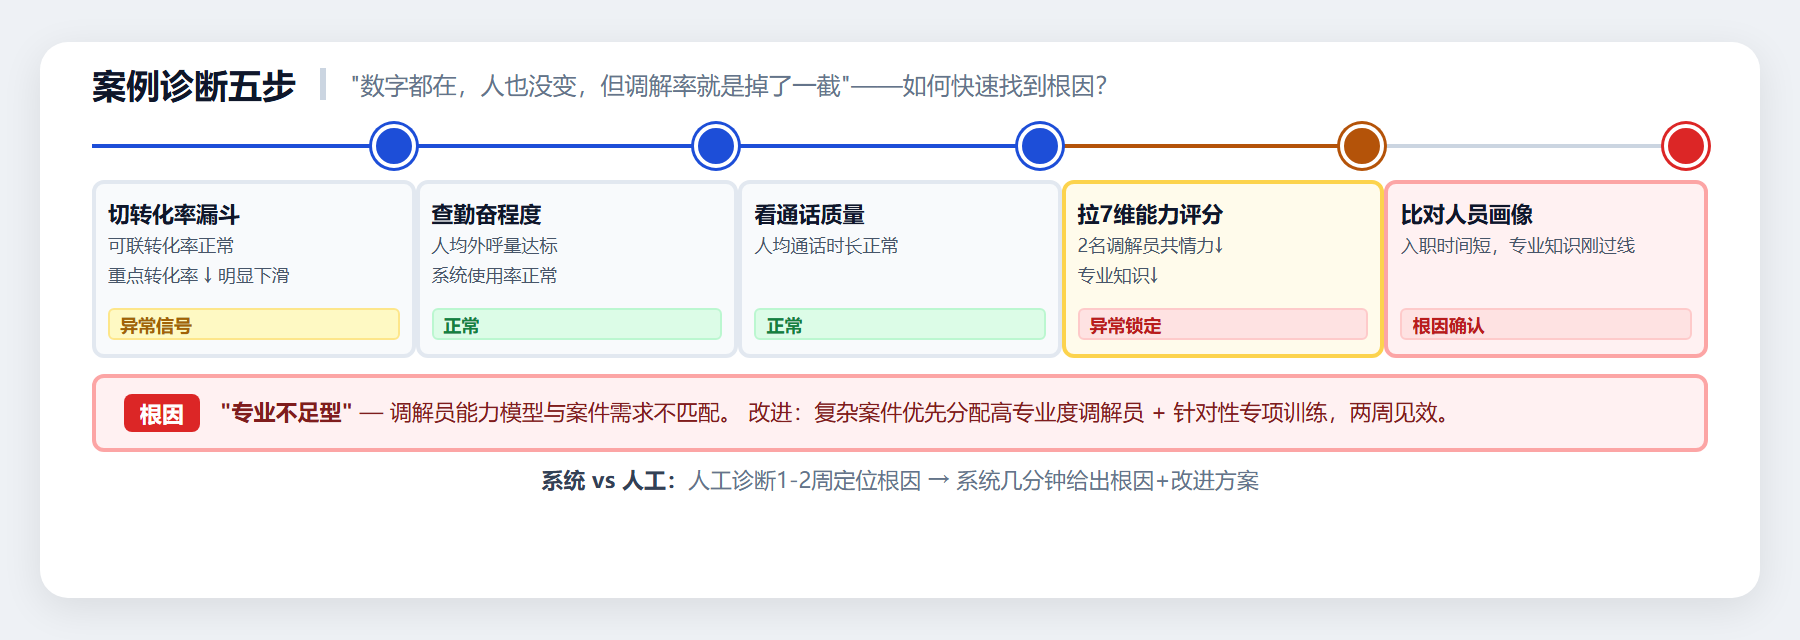Image resolution: width=1800 pixels, height=640 pixels.
Task: Click the first blue timeline marker
Action: 394,146
